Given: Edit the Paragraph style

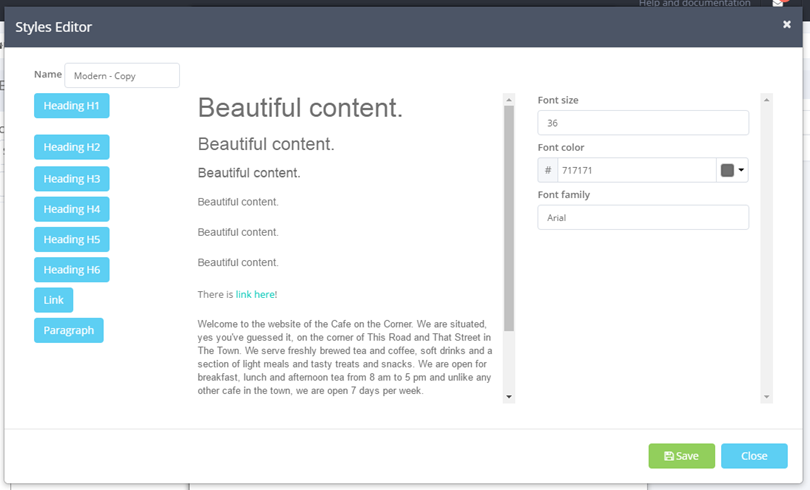Looking at the screenshot, I should [69, 330].
